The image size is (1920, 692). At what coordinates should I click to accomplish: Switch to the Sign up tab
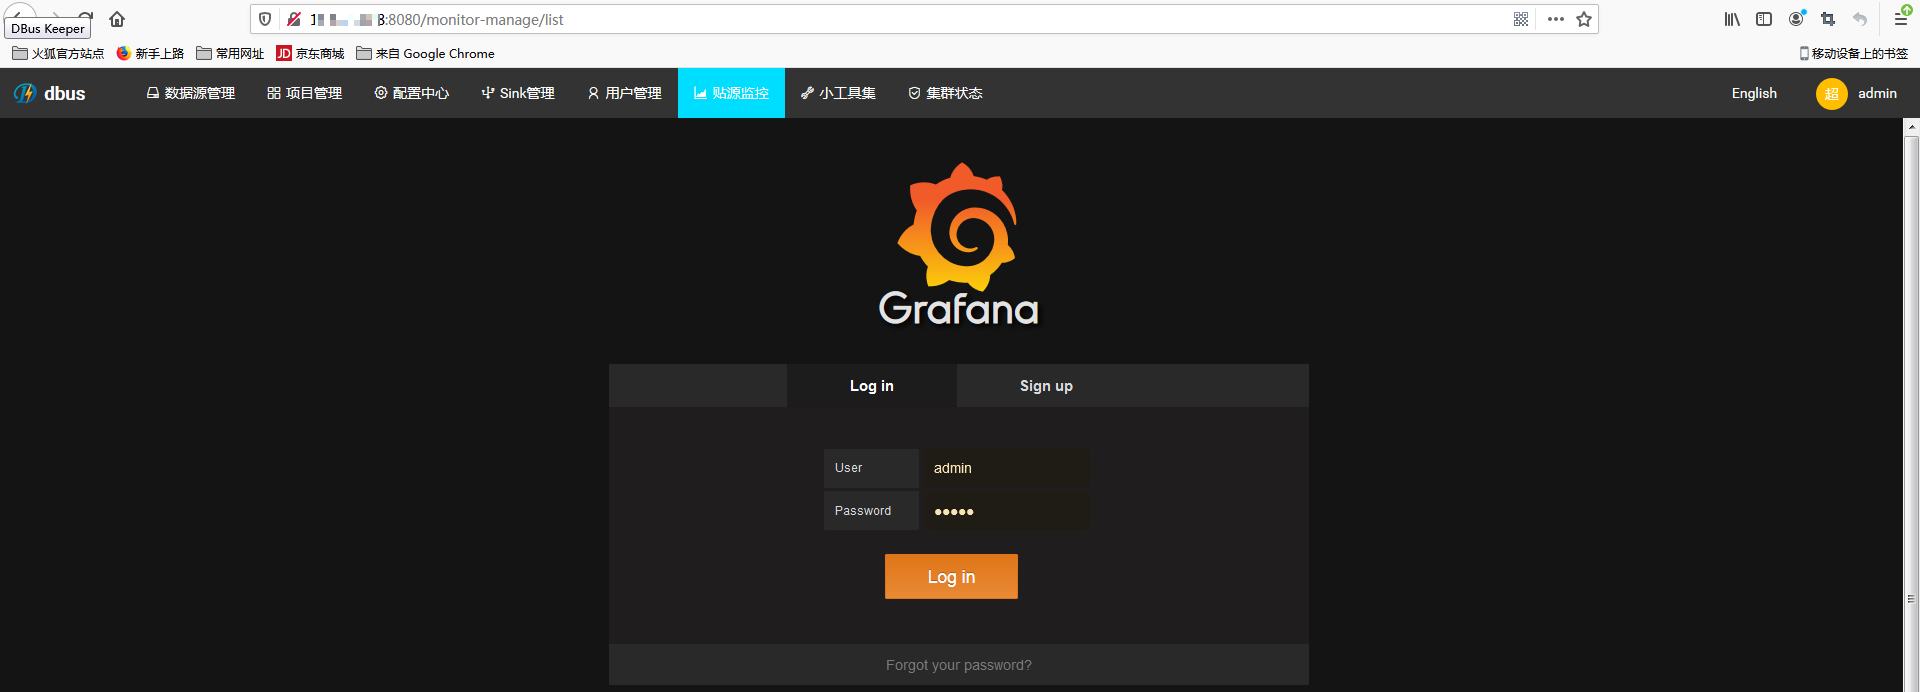(1046, 386)
